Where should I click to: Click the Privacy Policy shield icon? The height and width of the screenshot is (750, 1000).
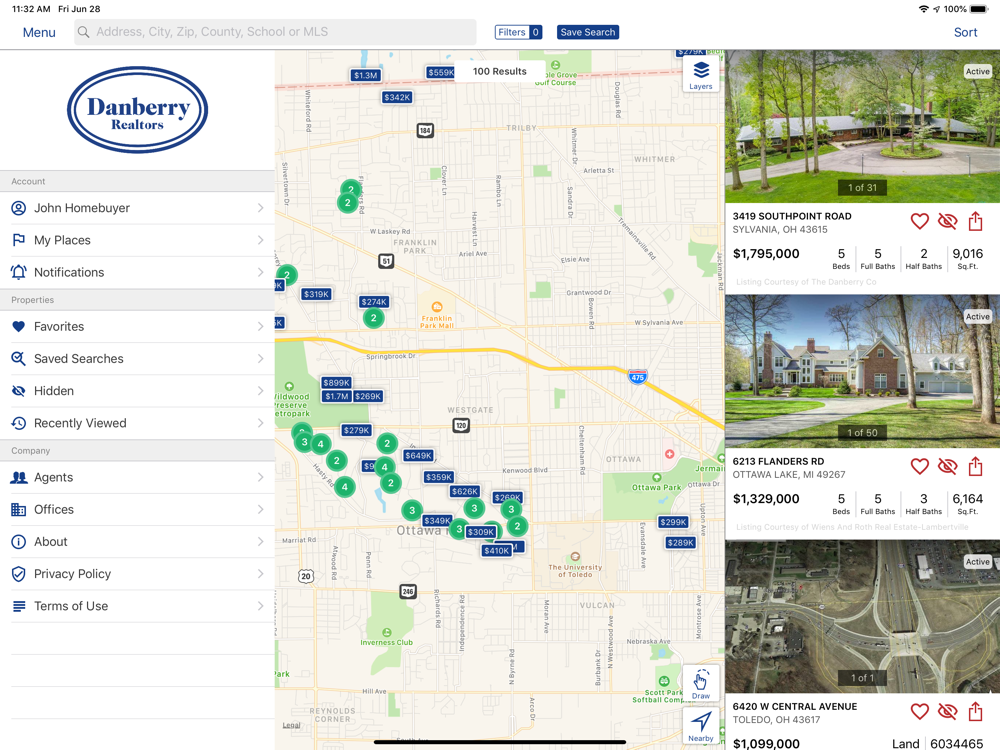[18, 574]
